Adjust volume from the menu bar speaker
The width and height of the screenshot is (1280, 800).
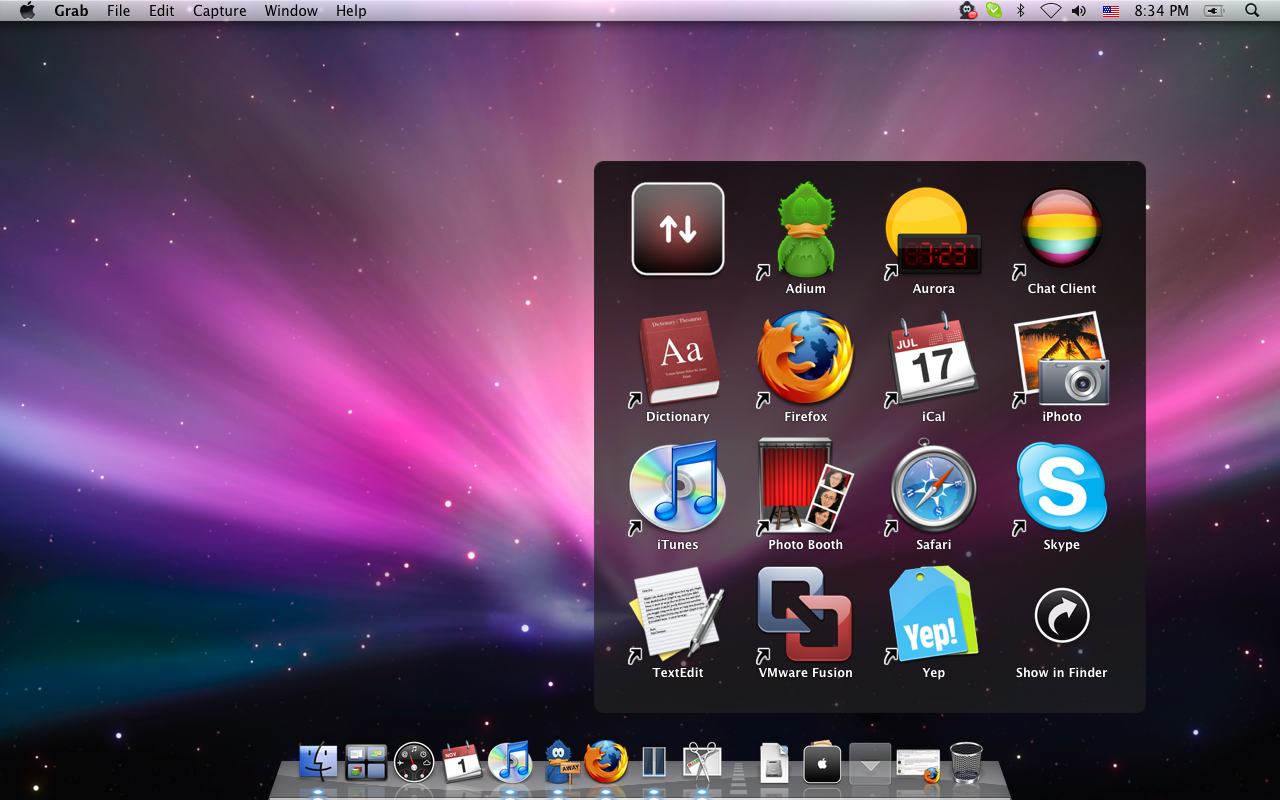point(1076,11)
